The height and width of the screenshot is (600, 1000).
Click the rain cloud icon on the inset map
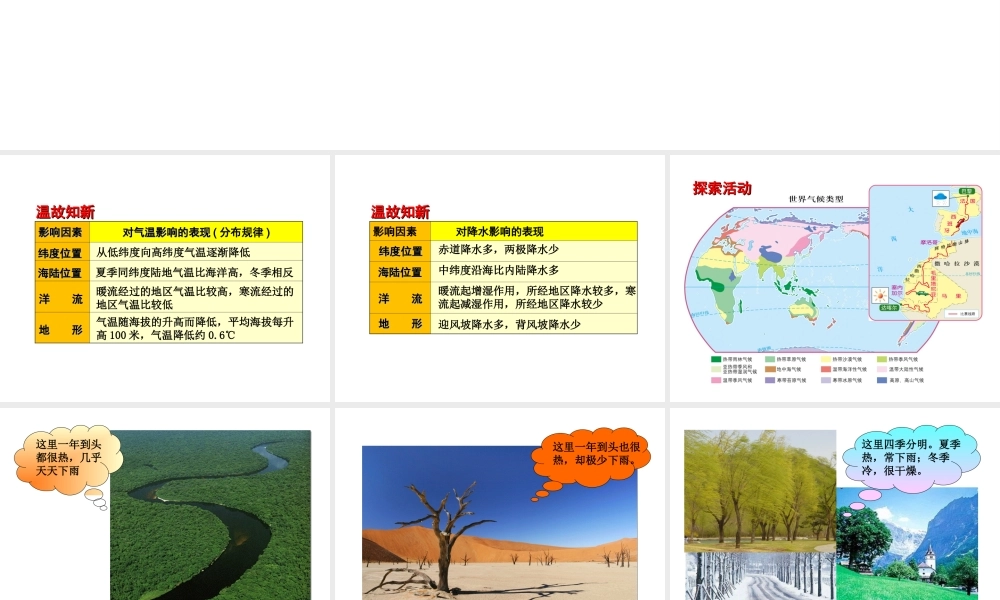point(941,198)
